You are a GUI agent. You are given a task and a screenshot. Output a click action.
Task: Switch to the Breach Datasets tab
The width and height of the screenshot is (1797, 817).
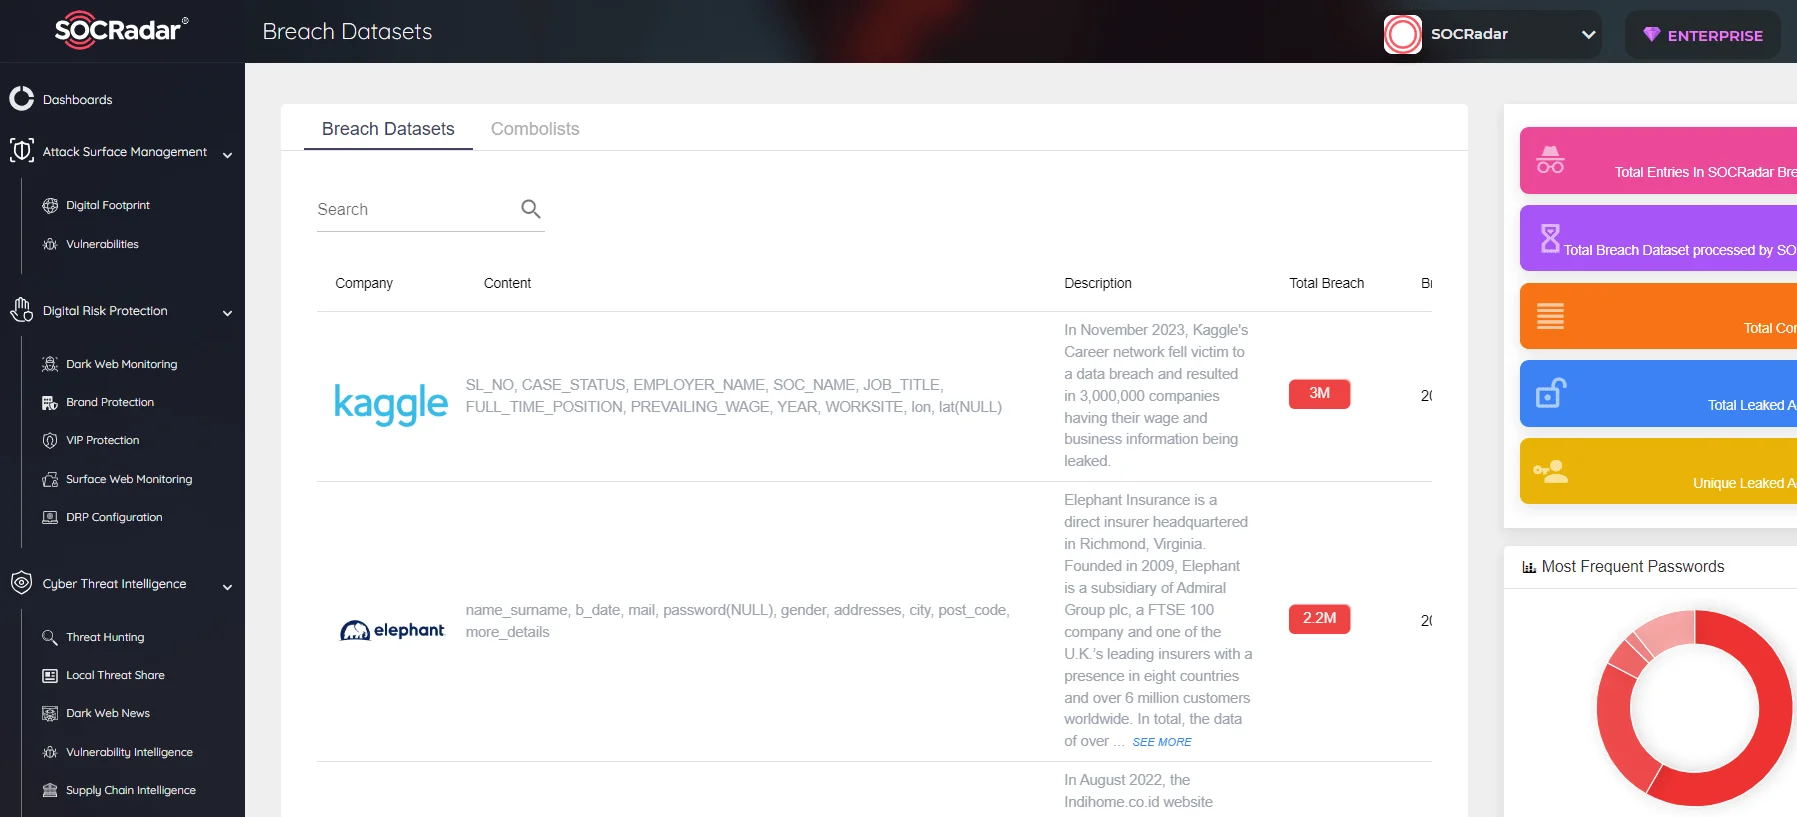click(x=388, y=129)
